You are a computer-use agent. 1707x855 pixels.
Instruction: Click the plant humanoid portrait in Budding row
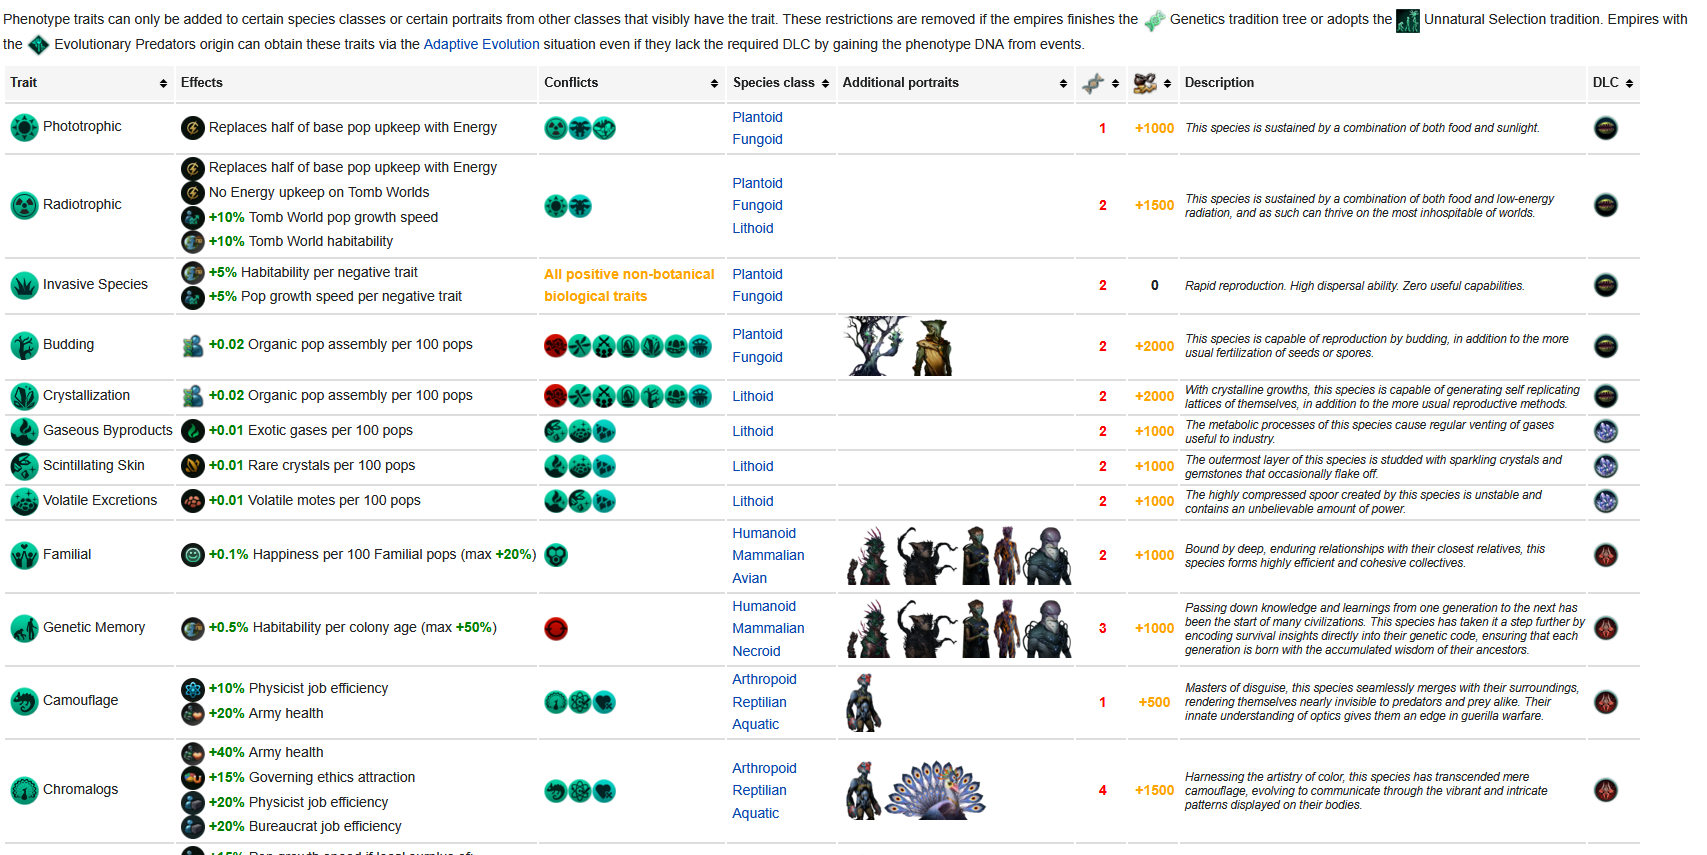[932, 346]
